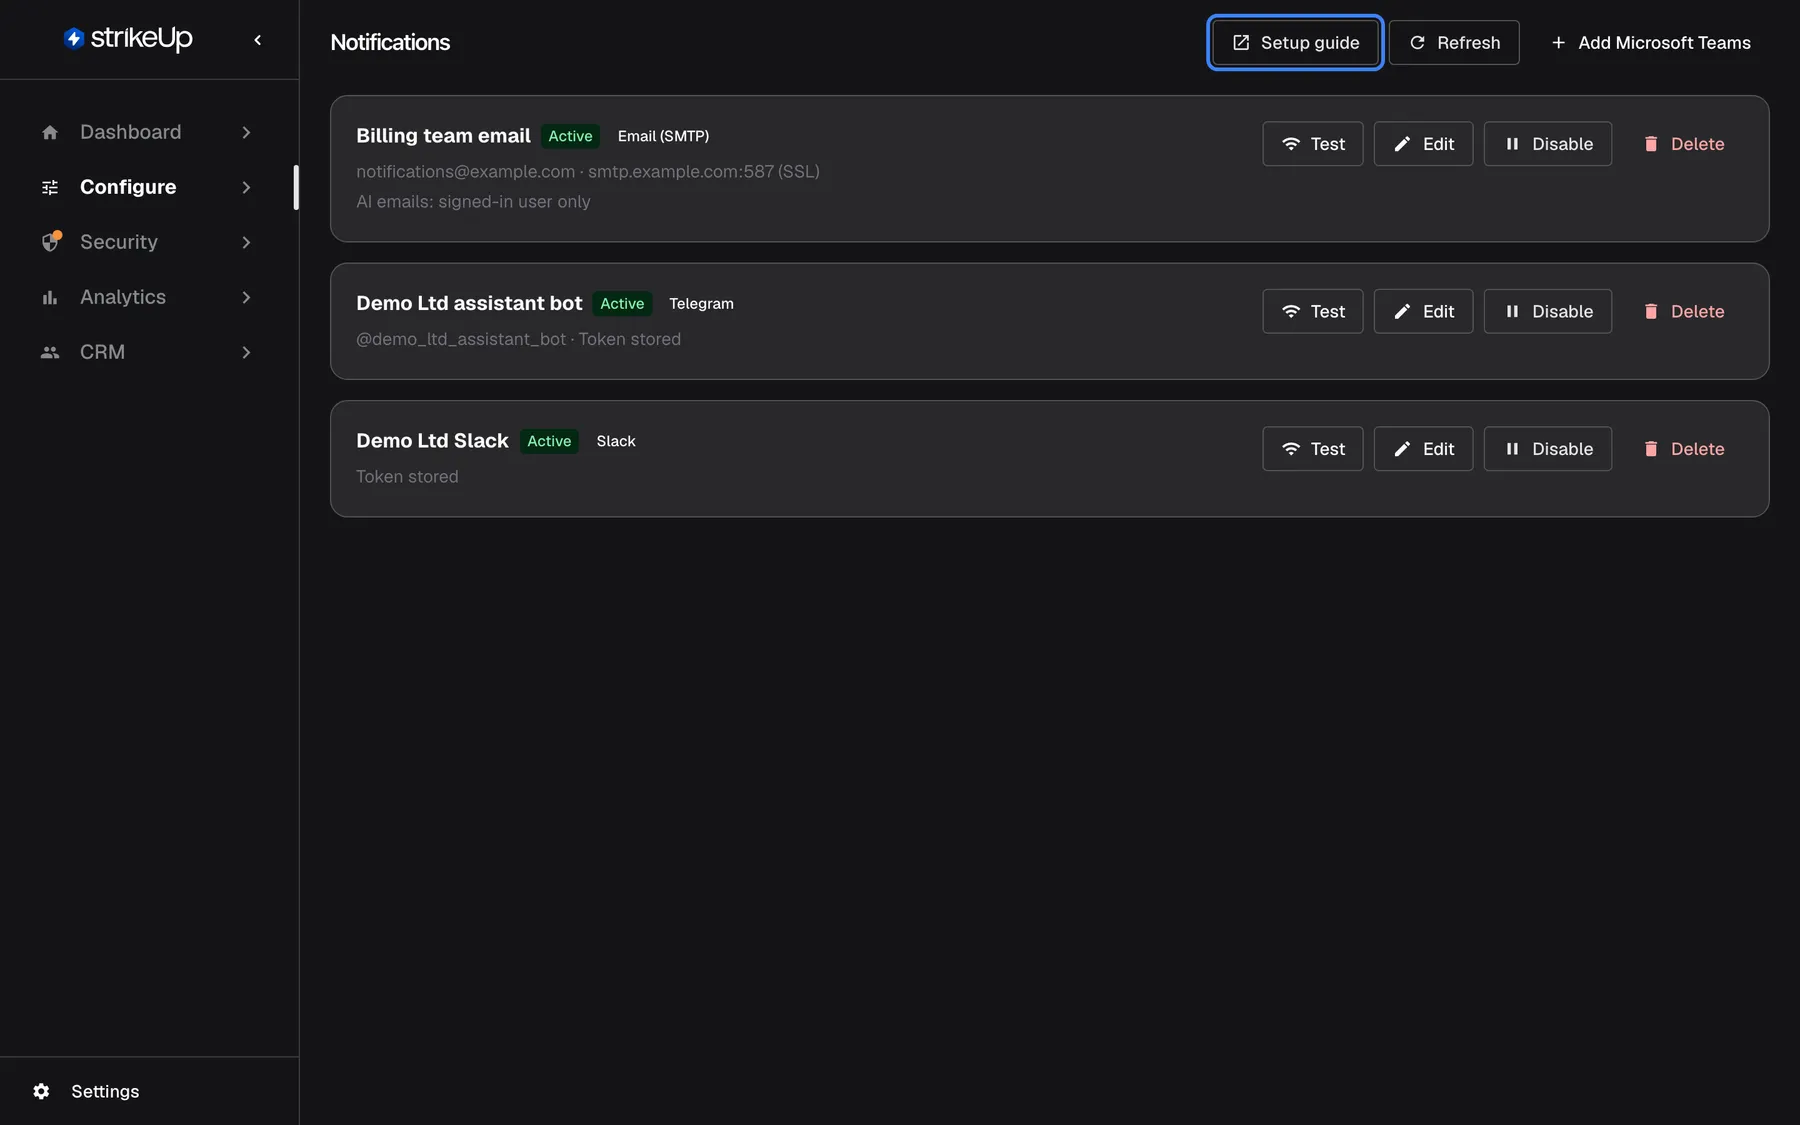Edit the Demo Ltd Slack channel

(x=1423, y=449)
